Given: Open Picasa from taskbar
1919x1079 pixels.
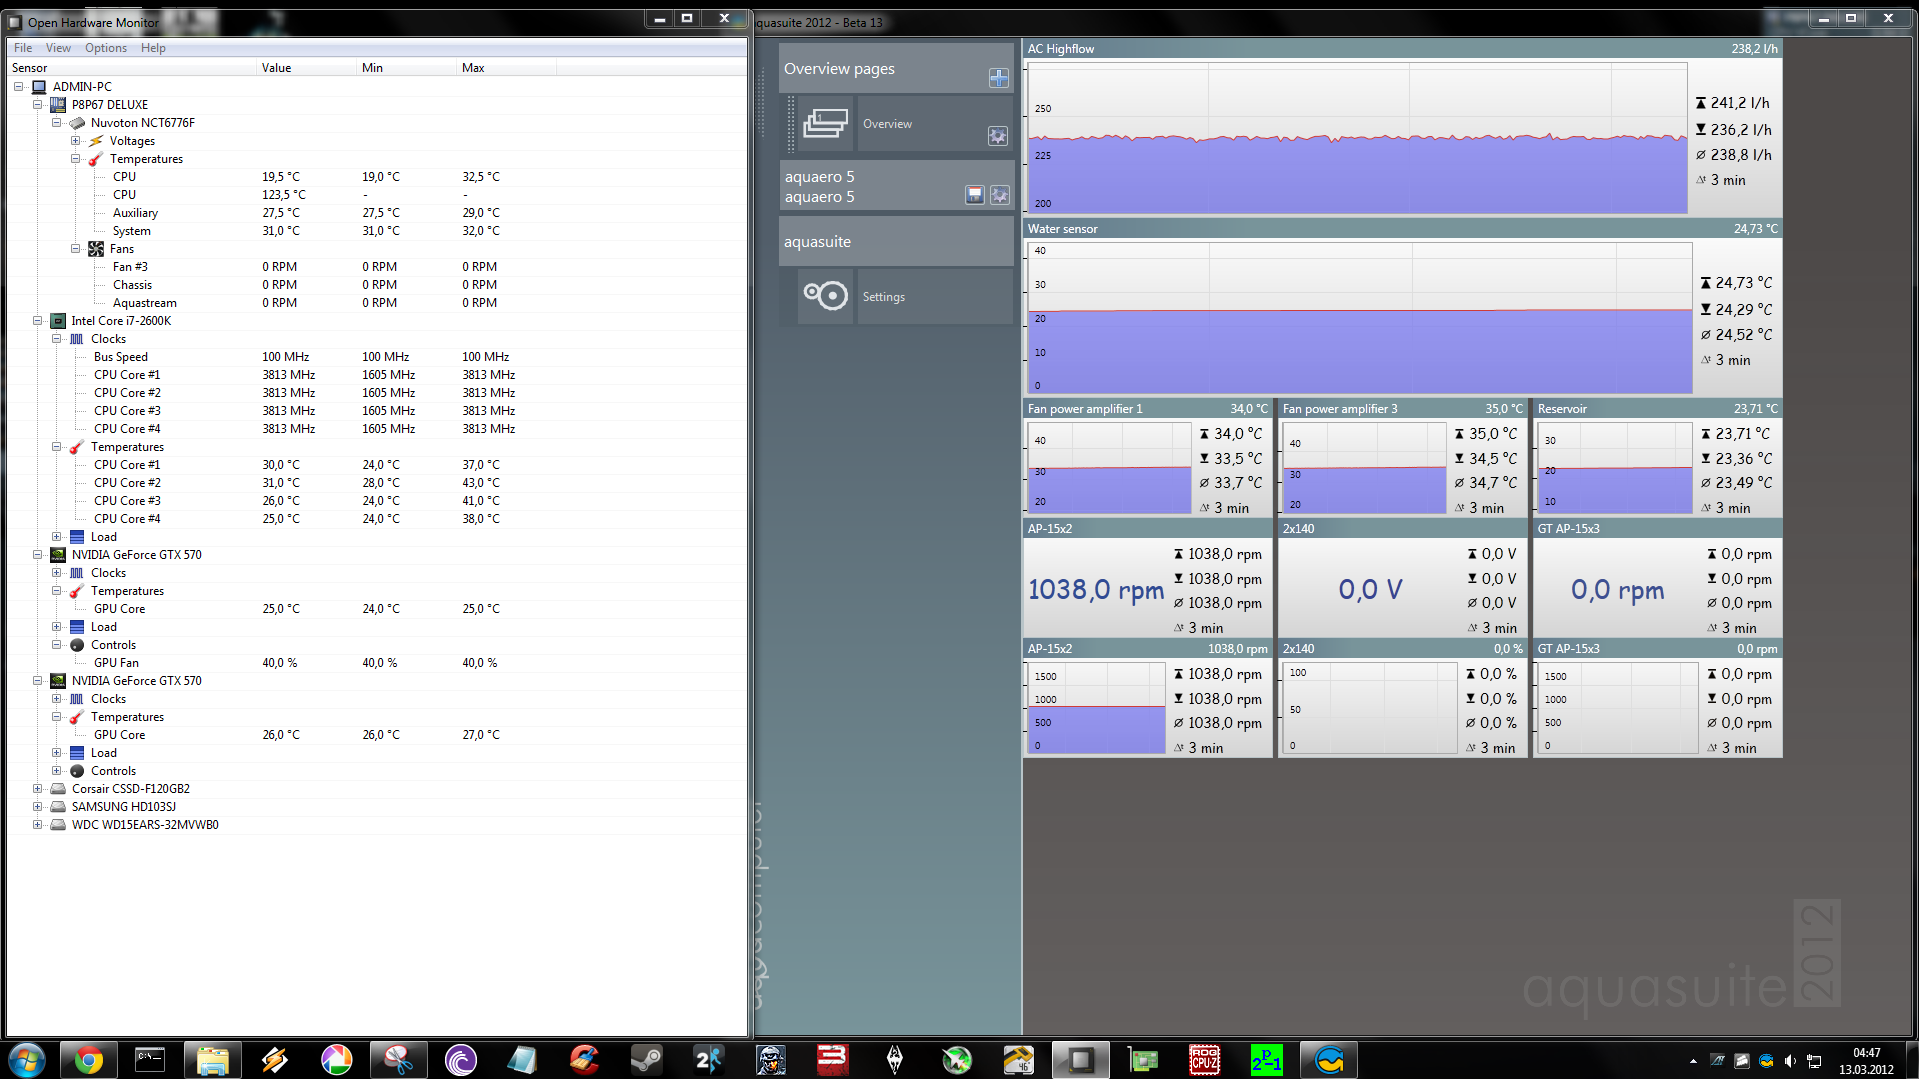Looking at the screenshot, I should tap(336, 1060).
